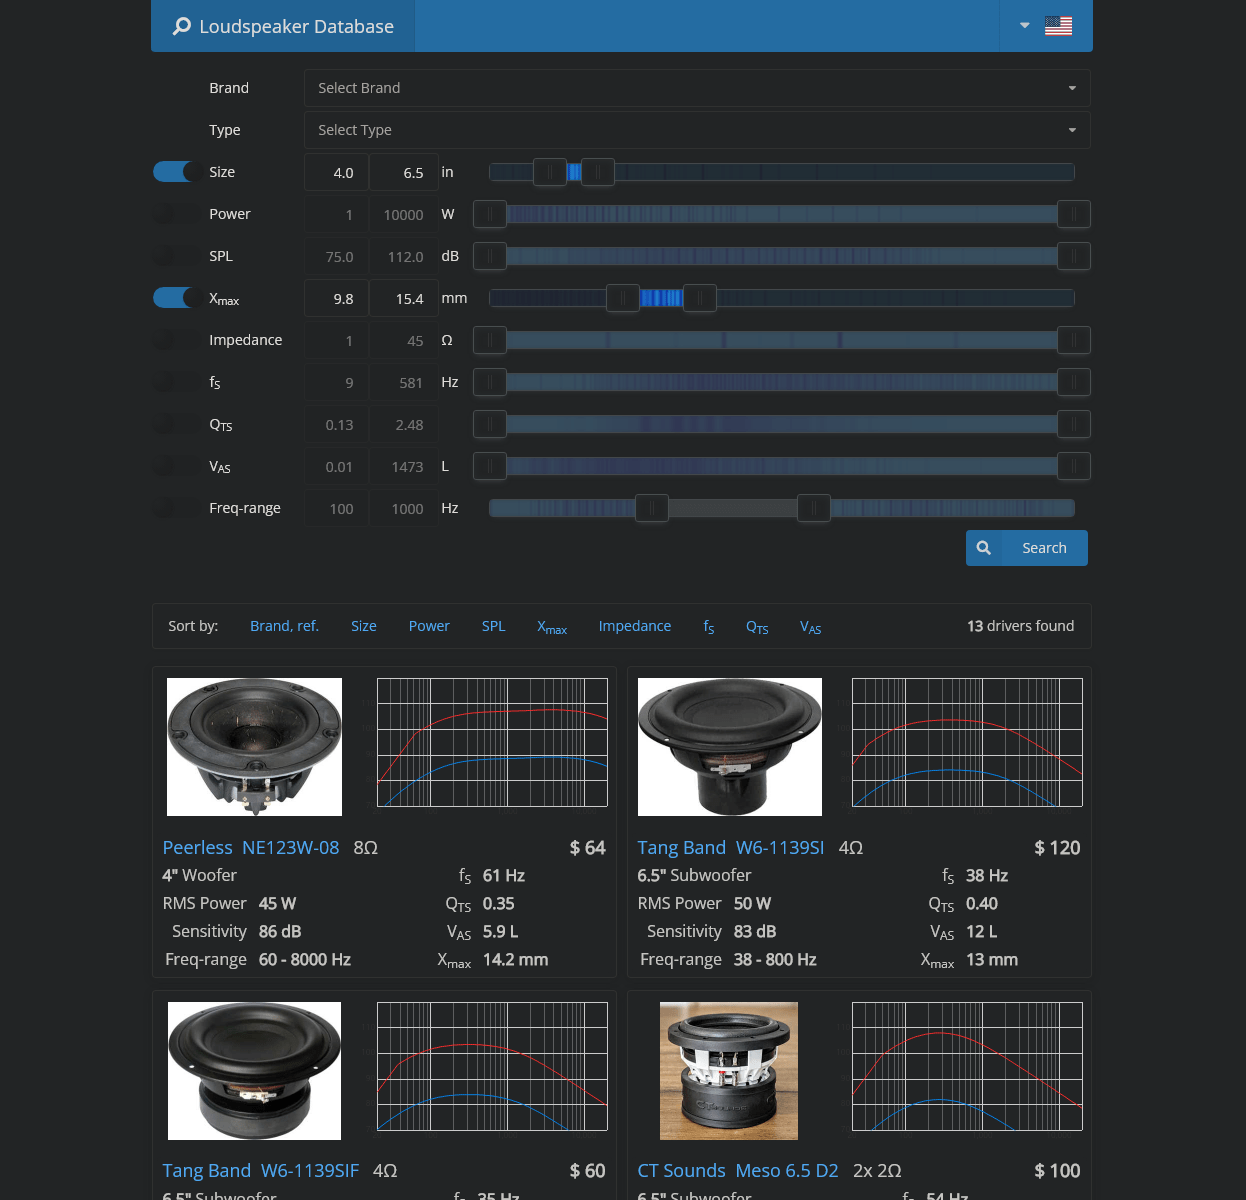Viewport: 1246px width, 1200px height.
Task: Expand the header dropdown caret
Action: tap(1024, 26)
